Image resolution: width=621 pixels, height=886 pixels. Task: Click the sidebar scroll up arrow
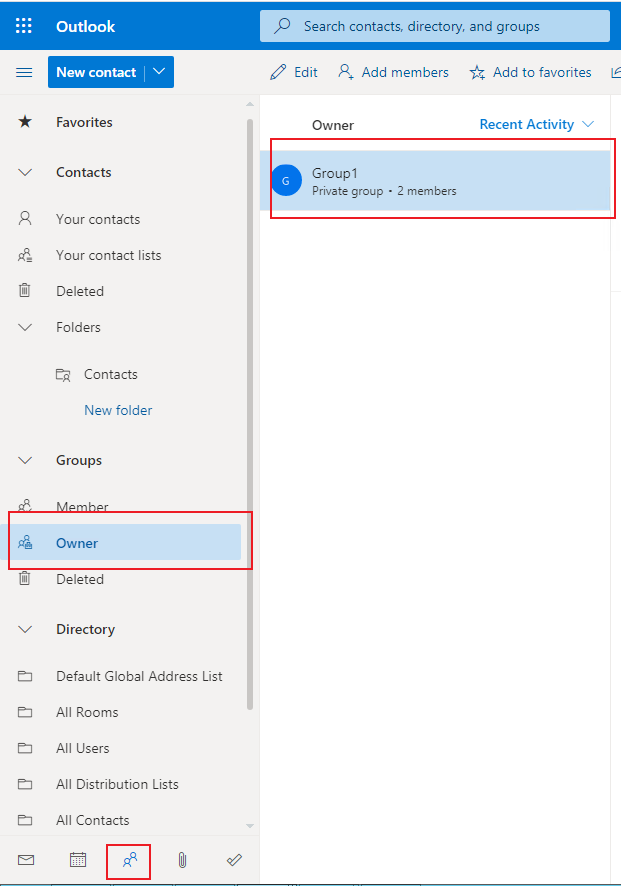point(250,105)
